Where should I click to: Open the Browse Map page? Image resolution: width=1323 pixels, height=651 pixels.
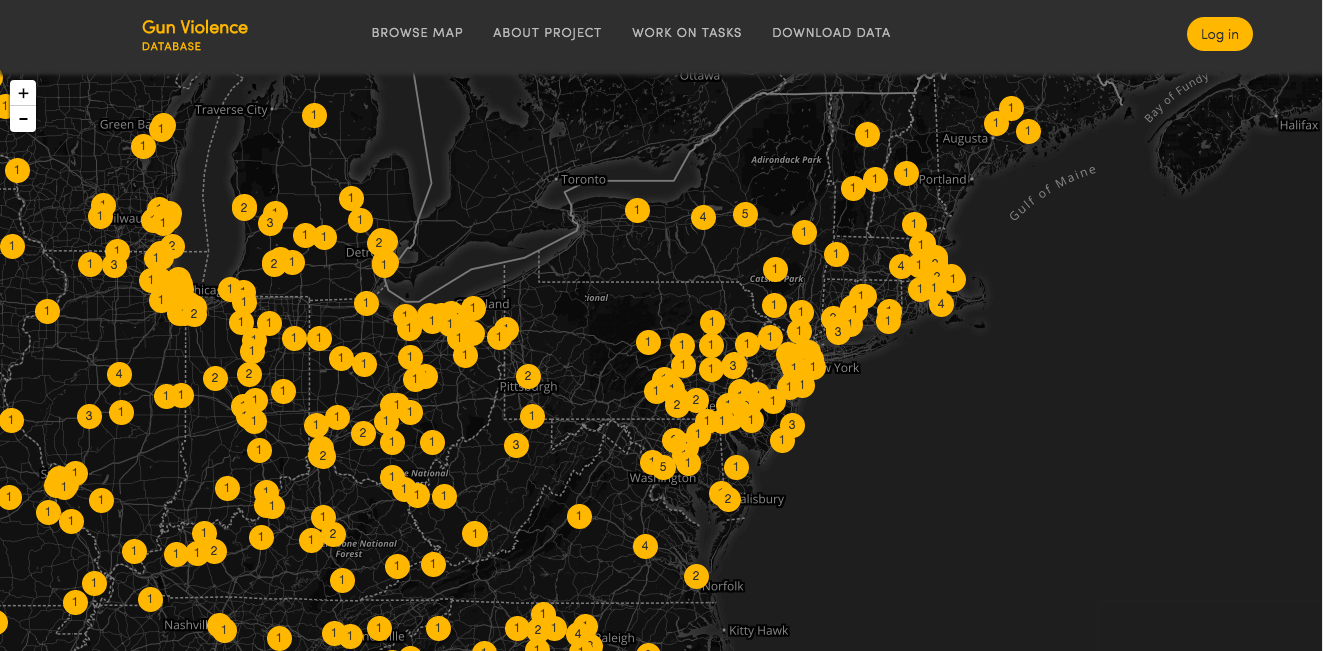pyautogui.click(x=417, y=33)
